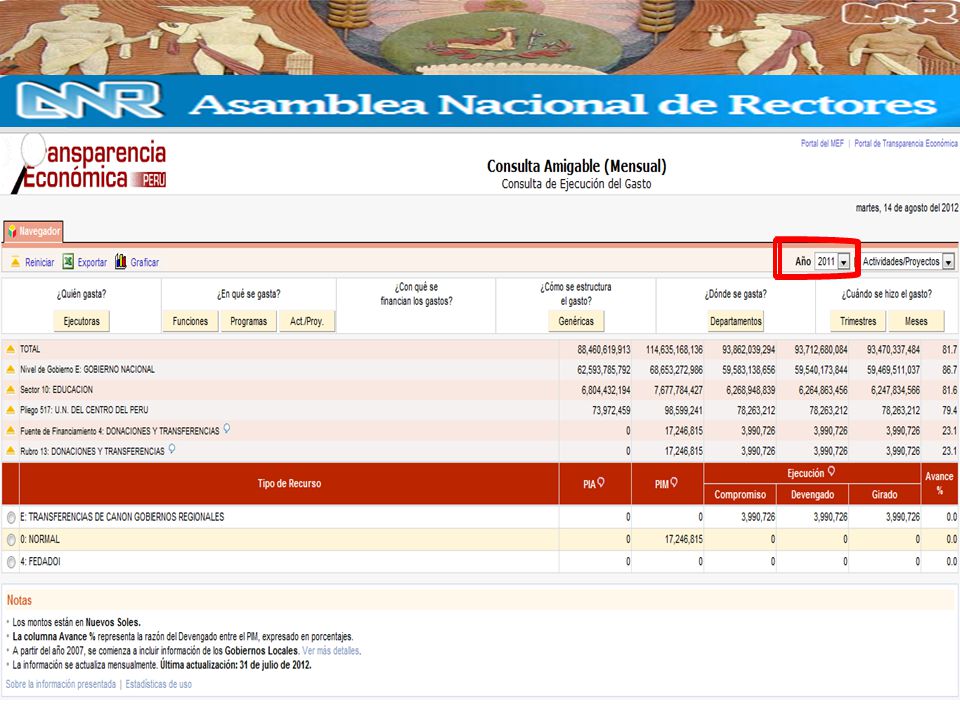Screen dimensions: 960x720
Task: Click the TOTAL value 88,460,619,913
Action: (604, 350)
